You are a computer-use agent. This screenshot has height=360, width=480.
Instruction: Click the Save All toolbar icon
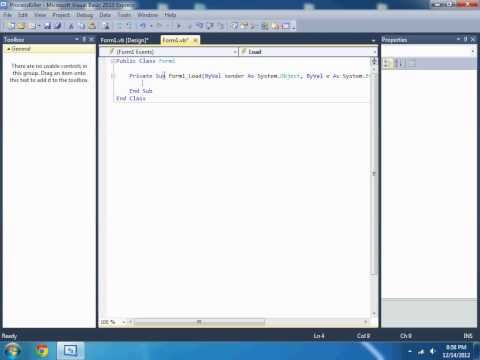[58, 26]
